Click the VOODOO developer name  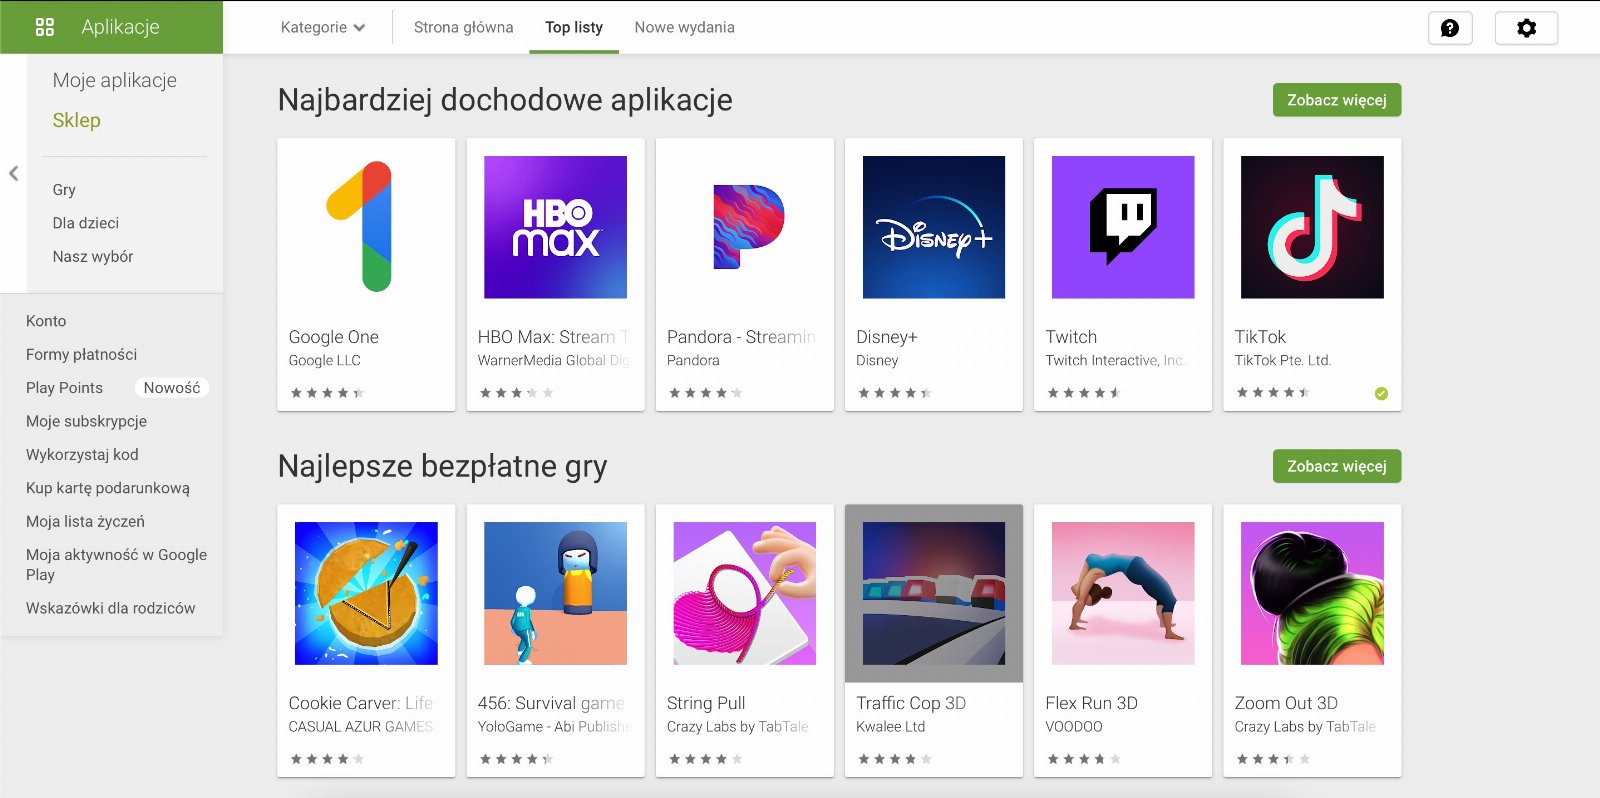point(1074,727)
